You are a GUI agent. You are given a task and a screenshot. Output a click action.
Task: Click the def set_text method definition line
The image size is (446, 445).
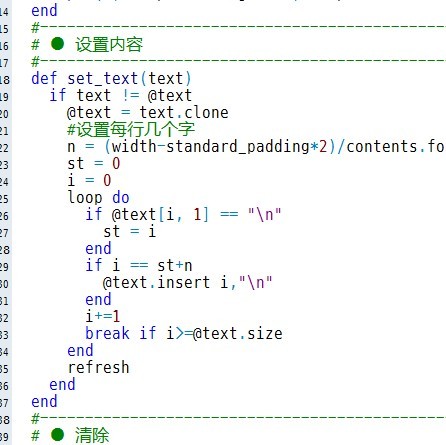pos(111,79)
